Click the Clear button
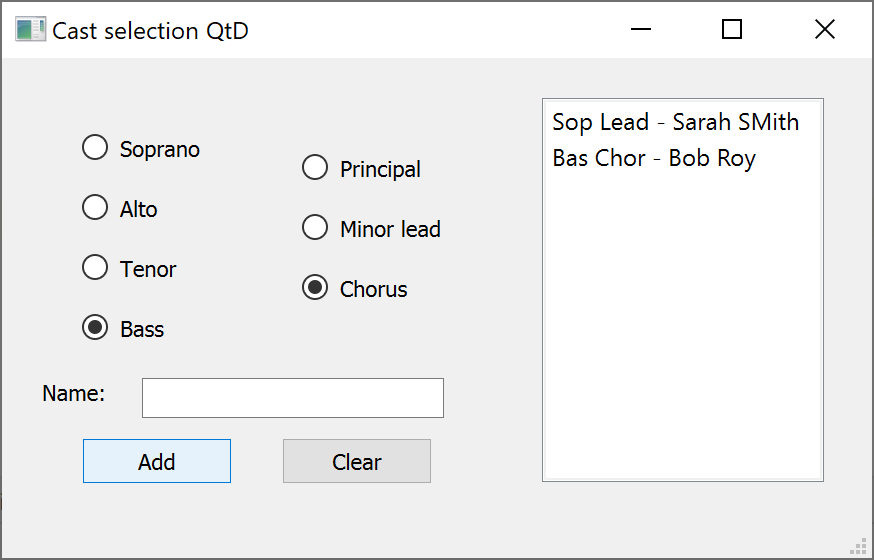The width and height of the screenshot is (874, 560). pos(357,461)
